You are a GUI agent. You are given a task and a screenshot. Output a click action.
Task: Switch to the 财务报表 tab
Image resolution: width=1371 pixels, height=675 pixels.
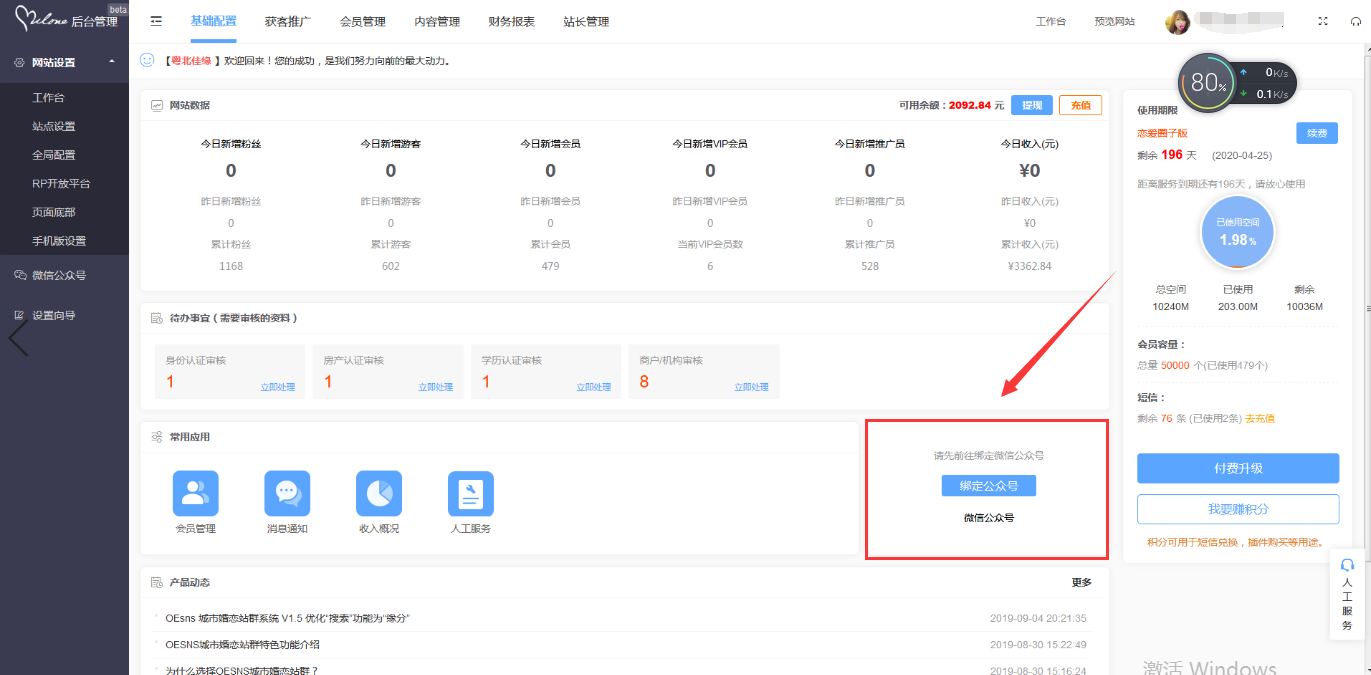pyautogui.click(x=511, y=21)
